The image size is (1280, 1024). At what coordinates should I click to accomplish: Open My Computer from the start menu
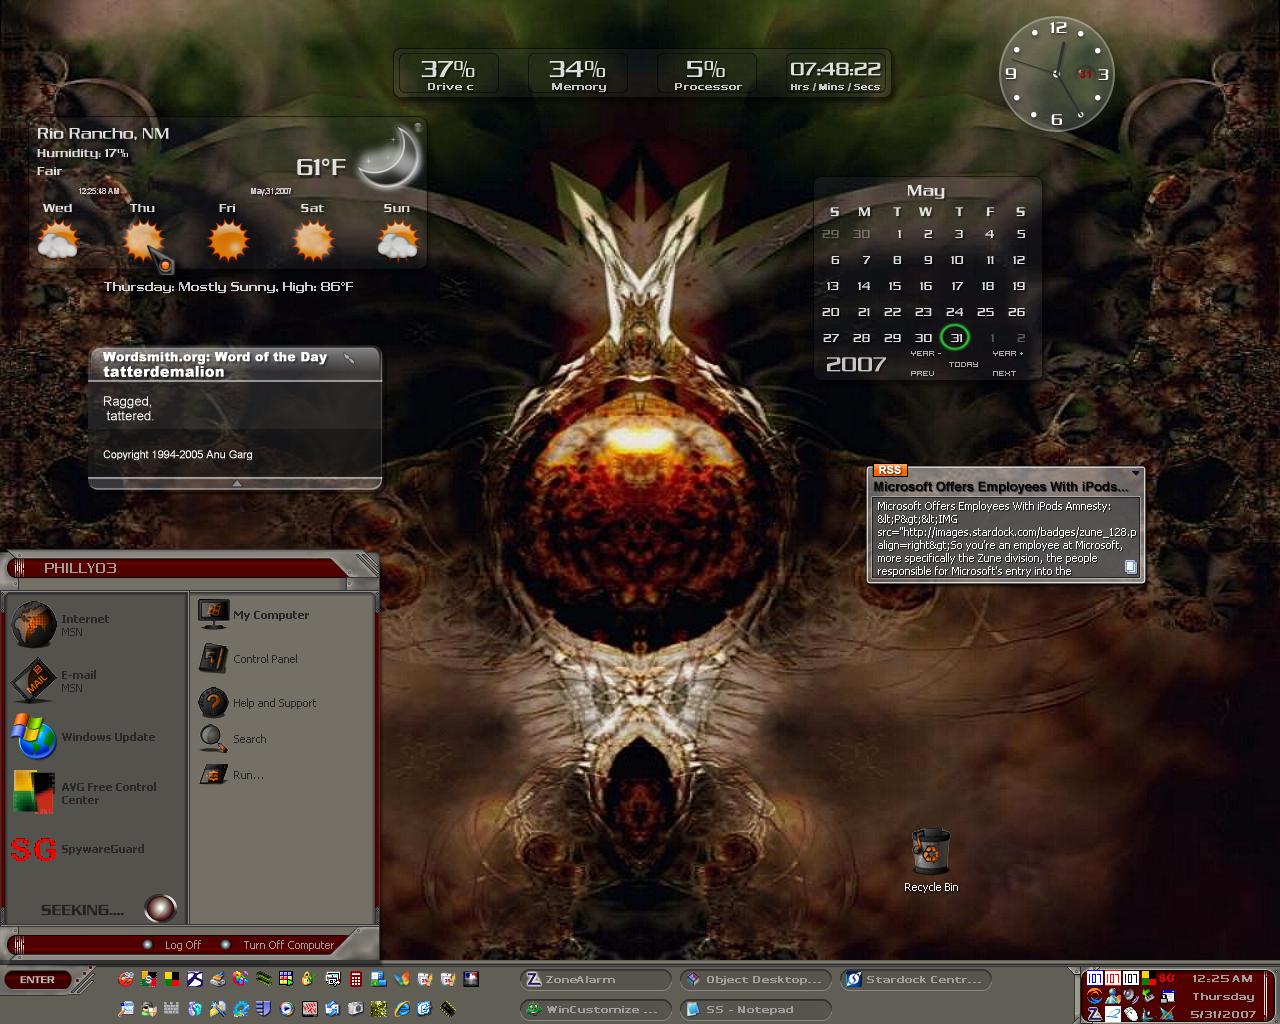pyautogui.click(x=254, y=614)
